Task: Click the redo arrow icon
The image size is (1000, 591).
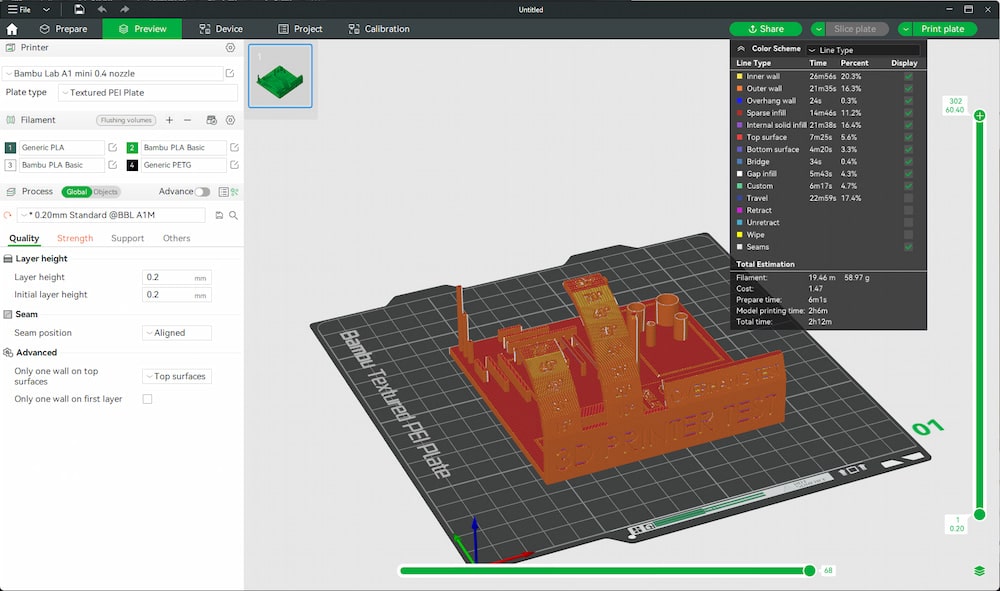Action: click(x=124, y=10)
